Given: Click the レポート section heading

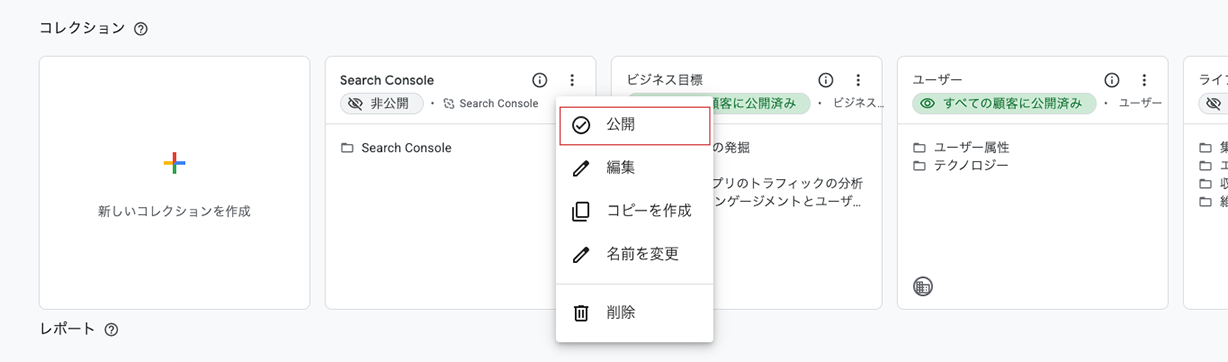Looking at the screenshot, I should point(67,329).
